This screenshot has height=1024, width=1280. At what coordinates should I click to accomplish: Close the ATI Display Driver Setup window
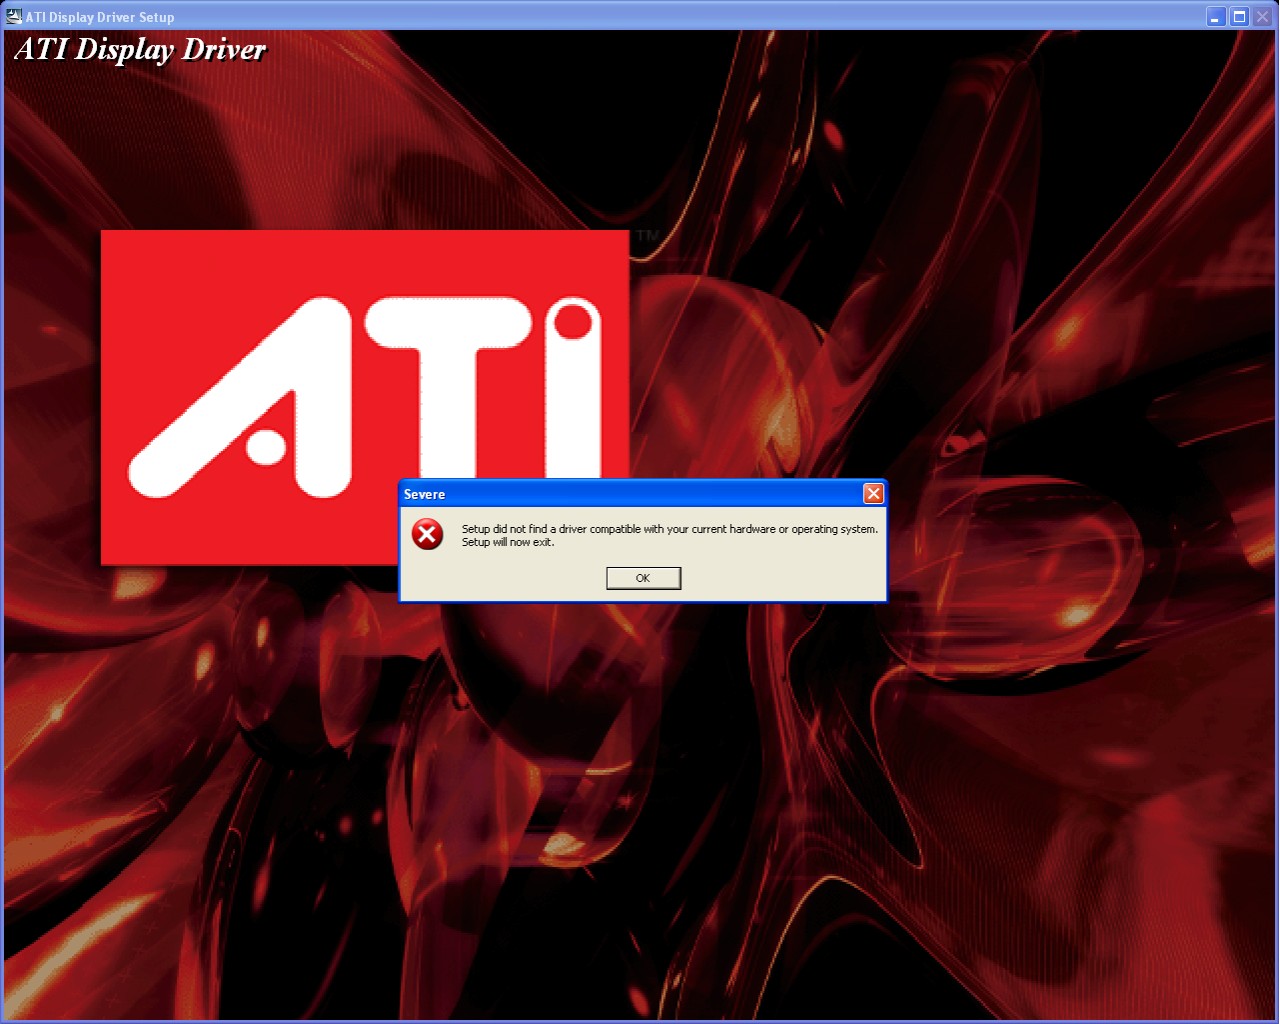(1262, 16)
